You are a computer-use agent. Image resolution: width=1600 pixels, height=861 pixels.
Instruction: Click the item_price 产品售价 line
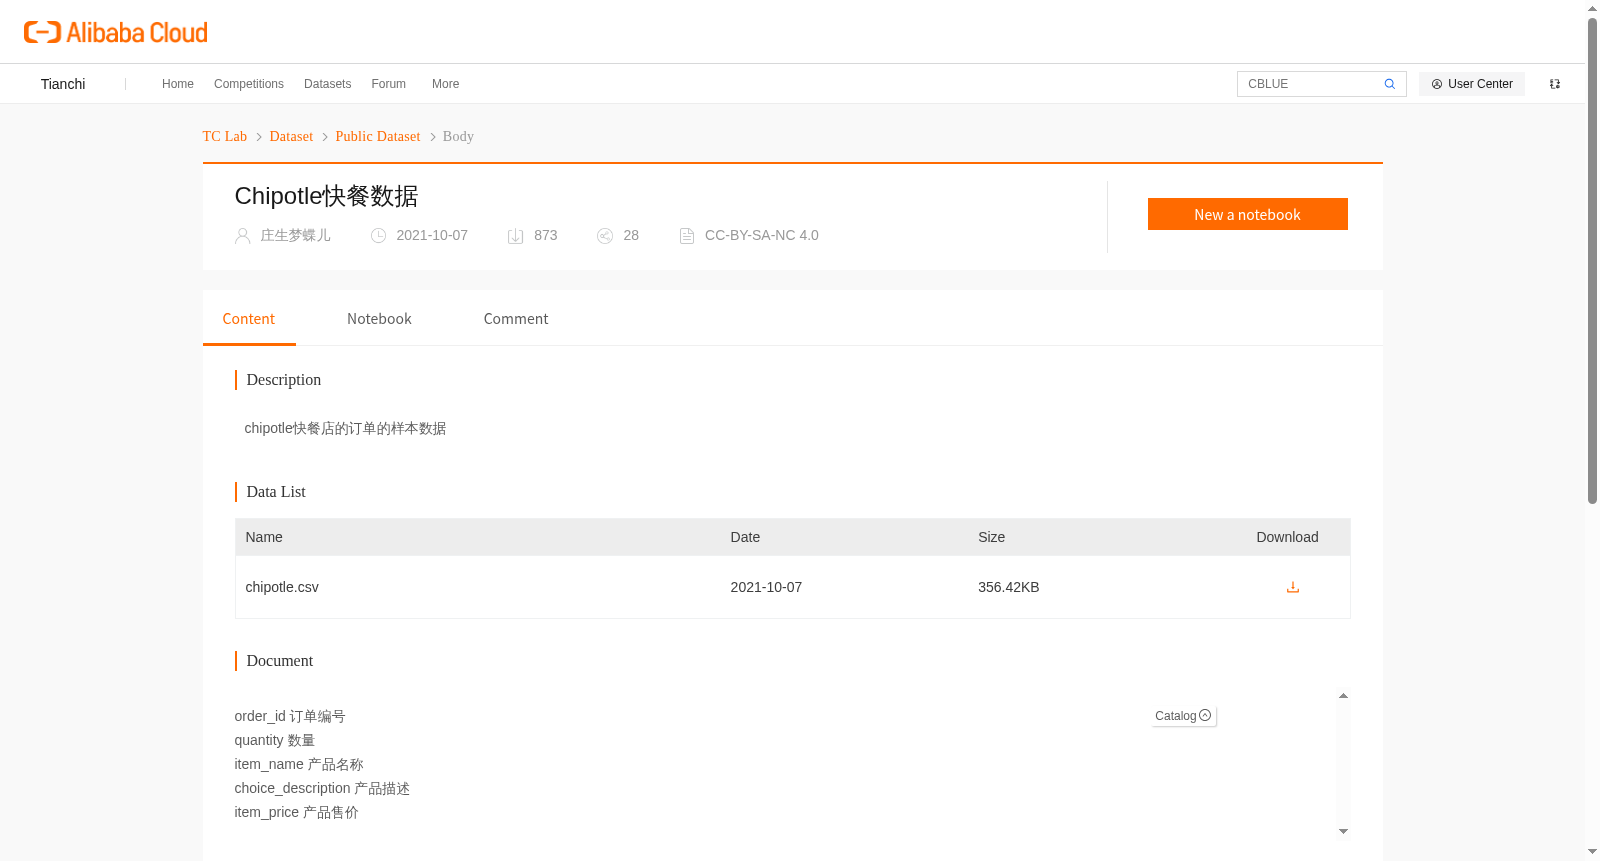[297, 812]
